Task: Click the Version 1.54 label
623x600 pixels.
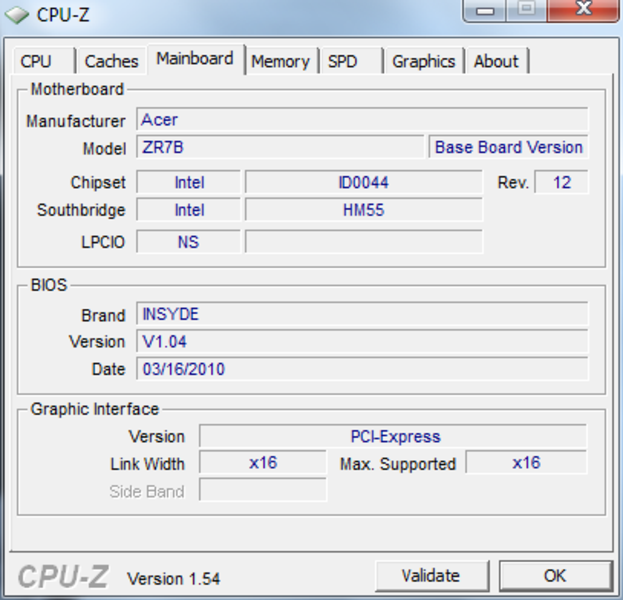Action: pos(173,579)
